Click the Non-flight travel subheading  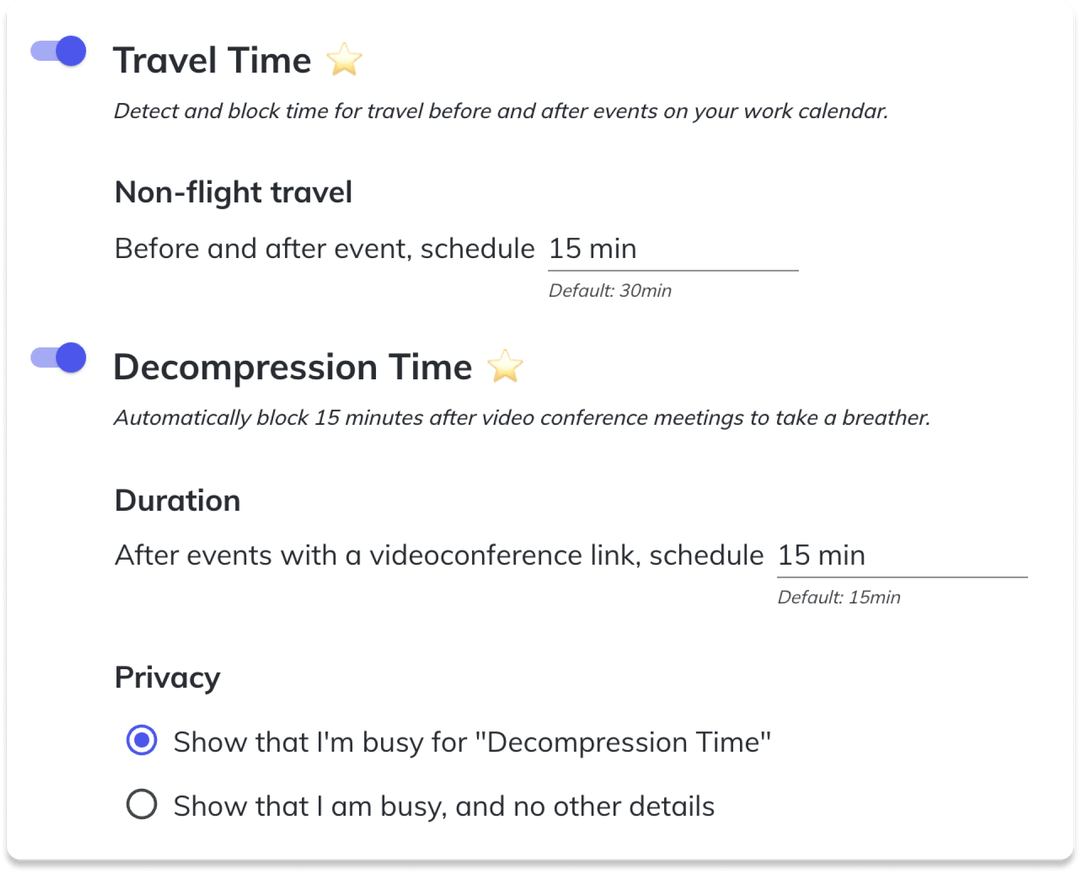[233, 192]
